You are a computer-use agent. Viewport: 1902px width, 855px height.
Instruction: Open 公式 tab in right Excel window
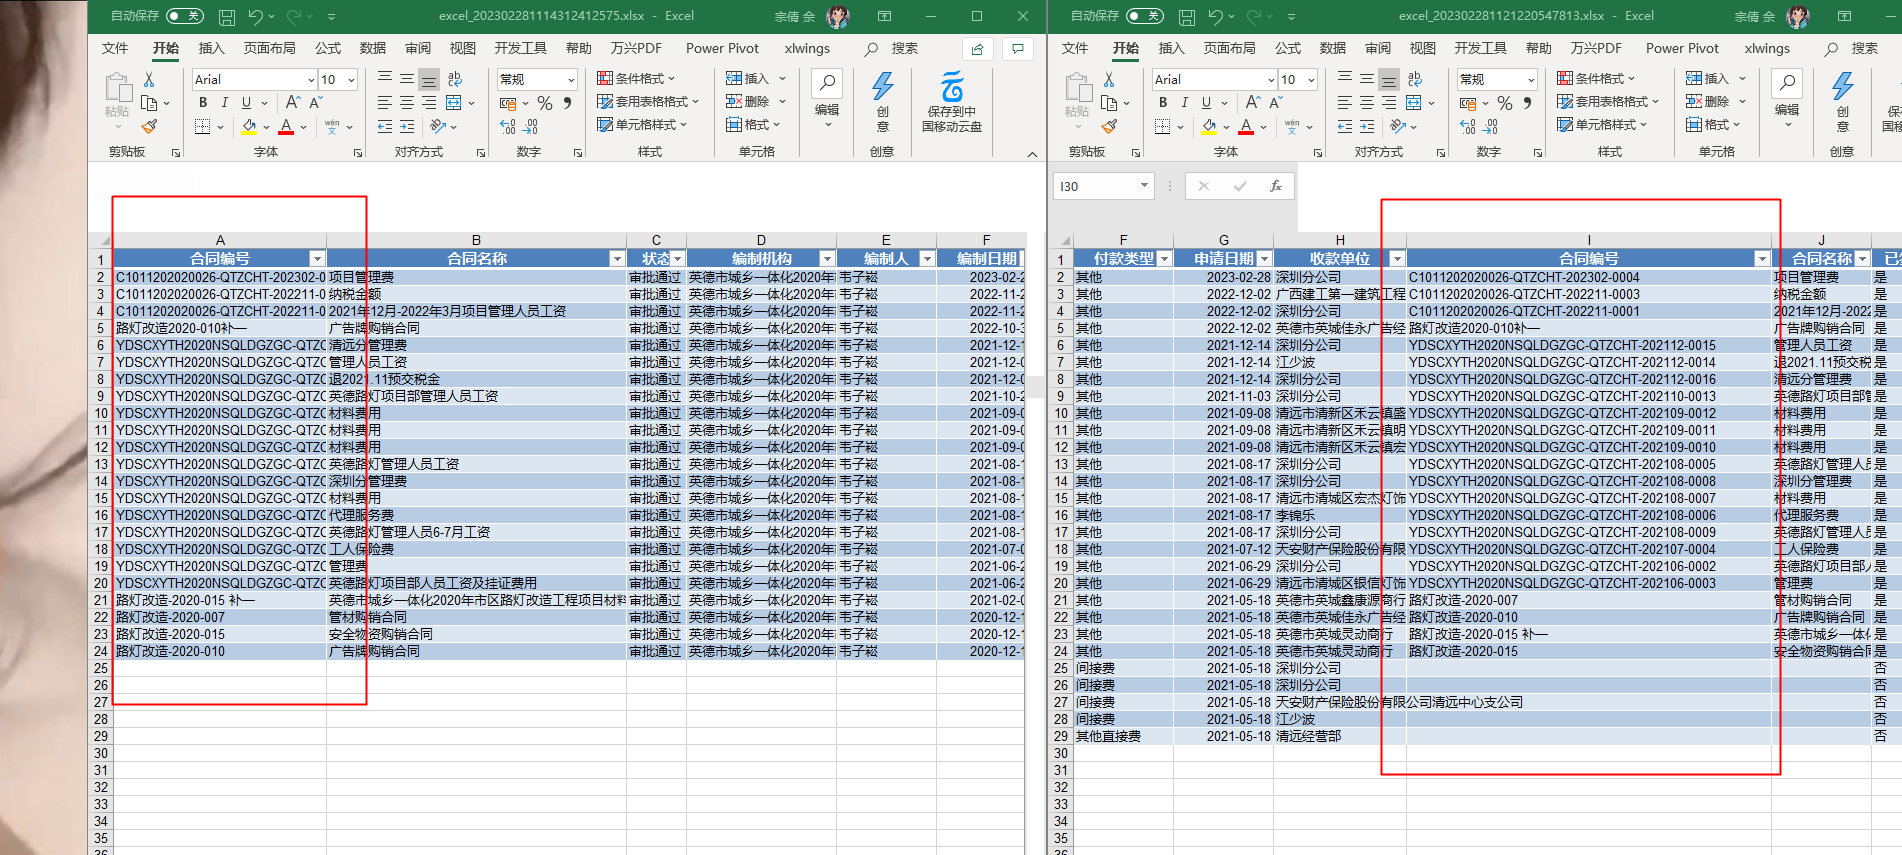1288,48
